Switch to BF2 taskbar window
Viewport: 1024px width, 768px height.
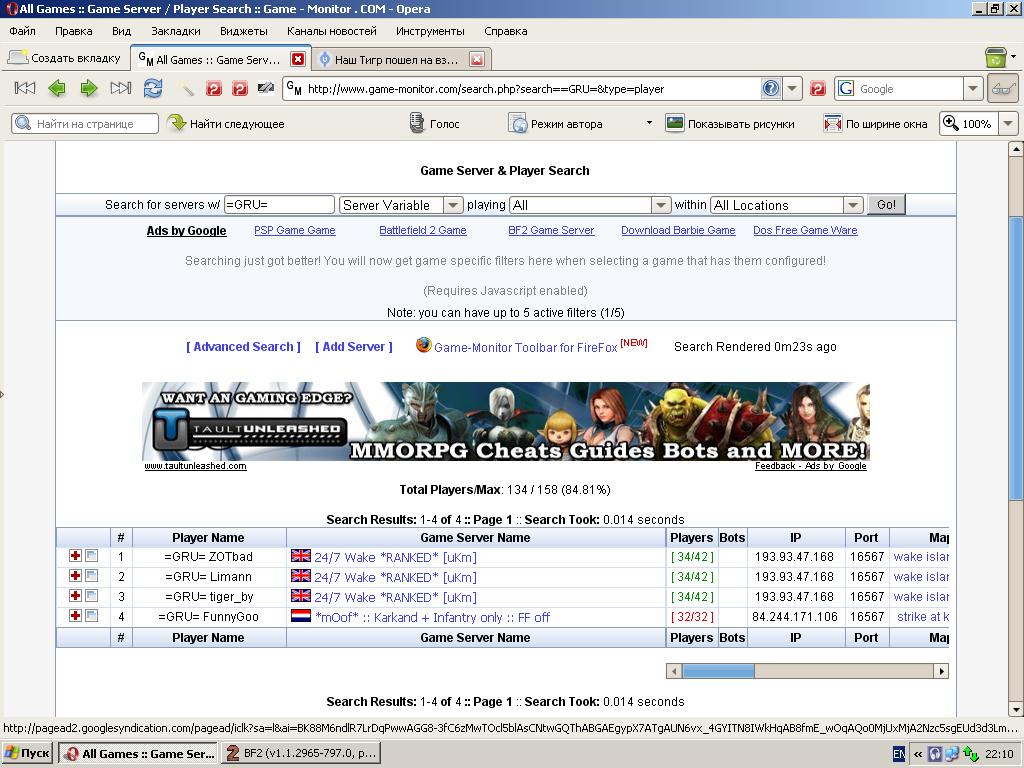[x=301, y=753]
